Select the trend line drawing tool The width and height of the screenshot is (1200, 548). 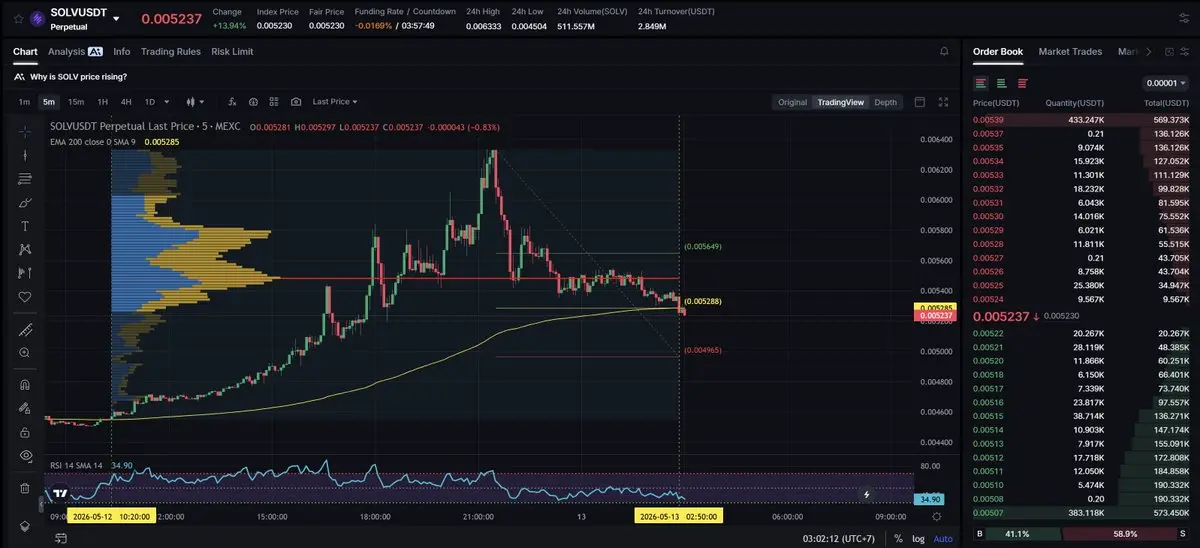click(x=25, y=155)
